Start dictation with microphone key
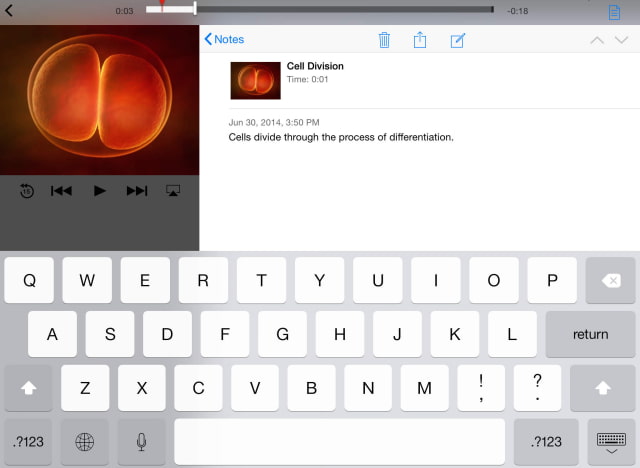The height and width of the screenshot is (468, 640). click(x=142, y=441)
